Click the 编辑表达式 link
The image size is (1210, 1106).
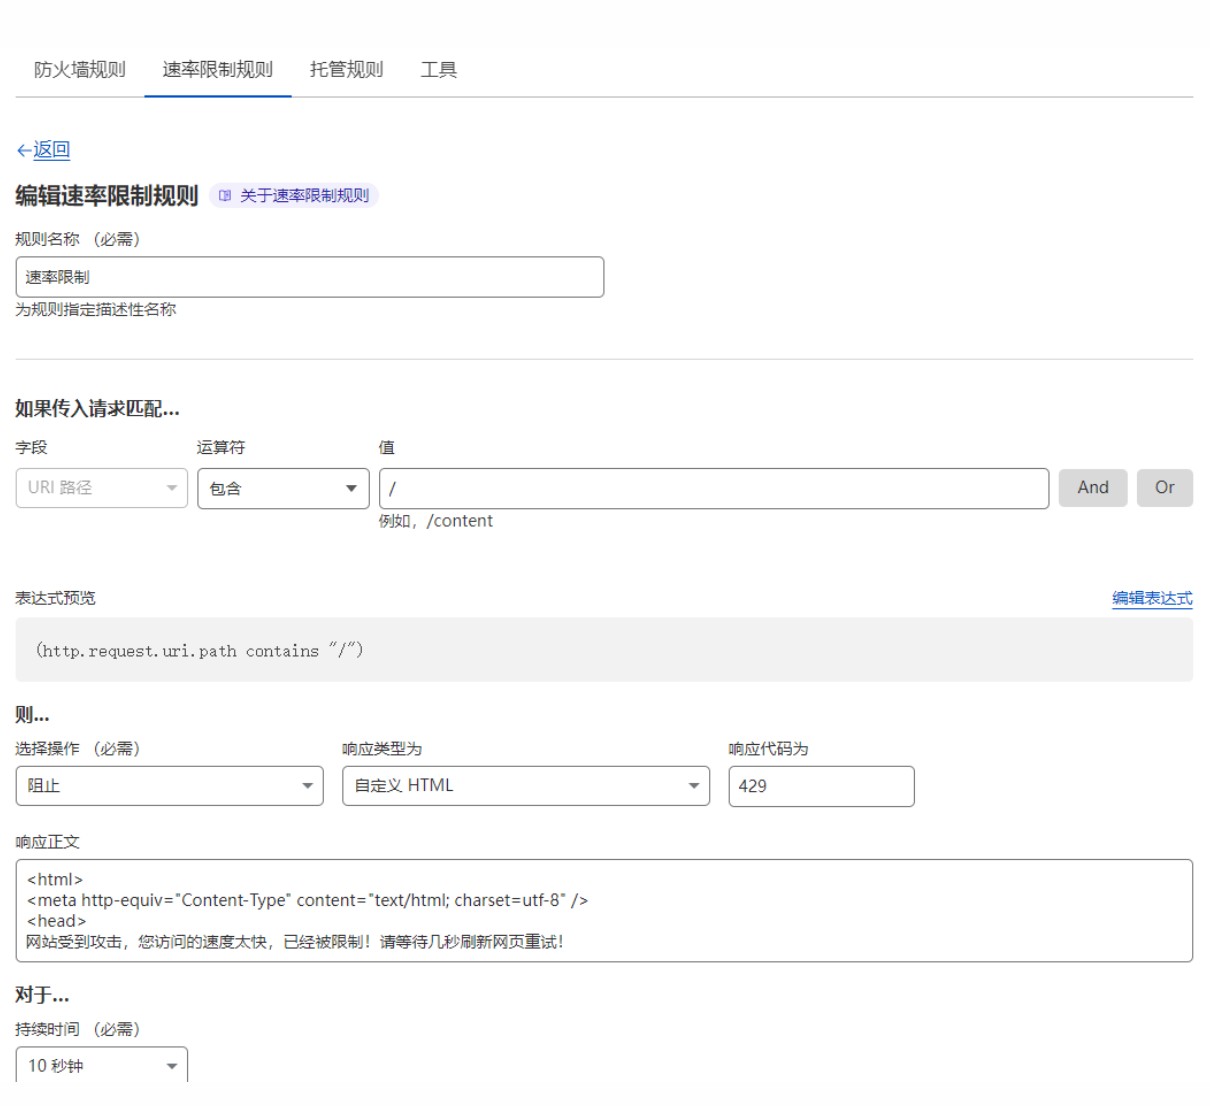coord(1151,598)
